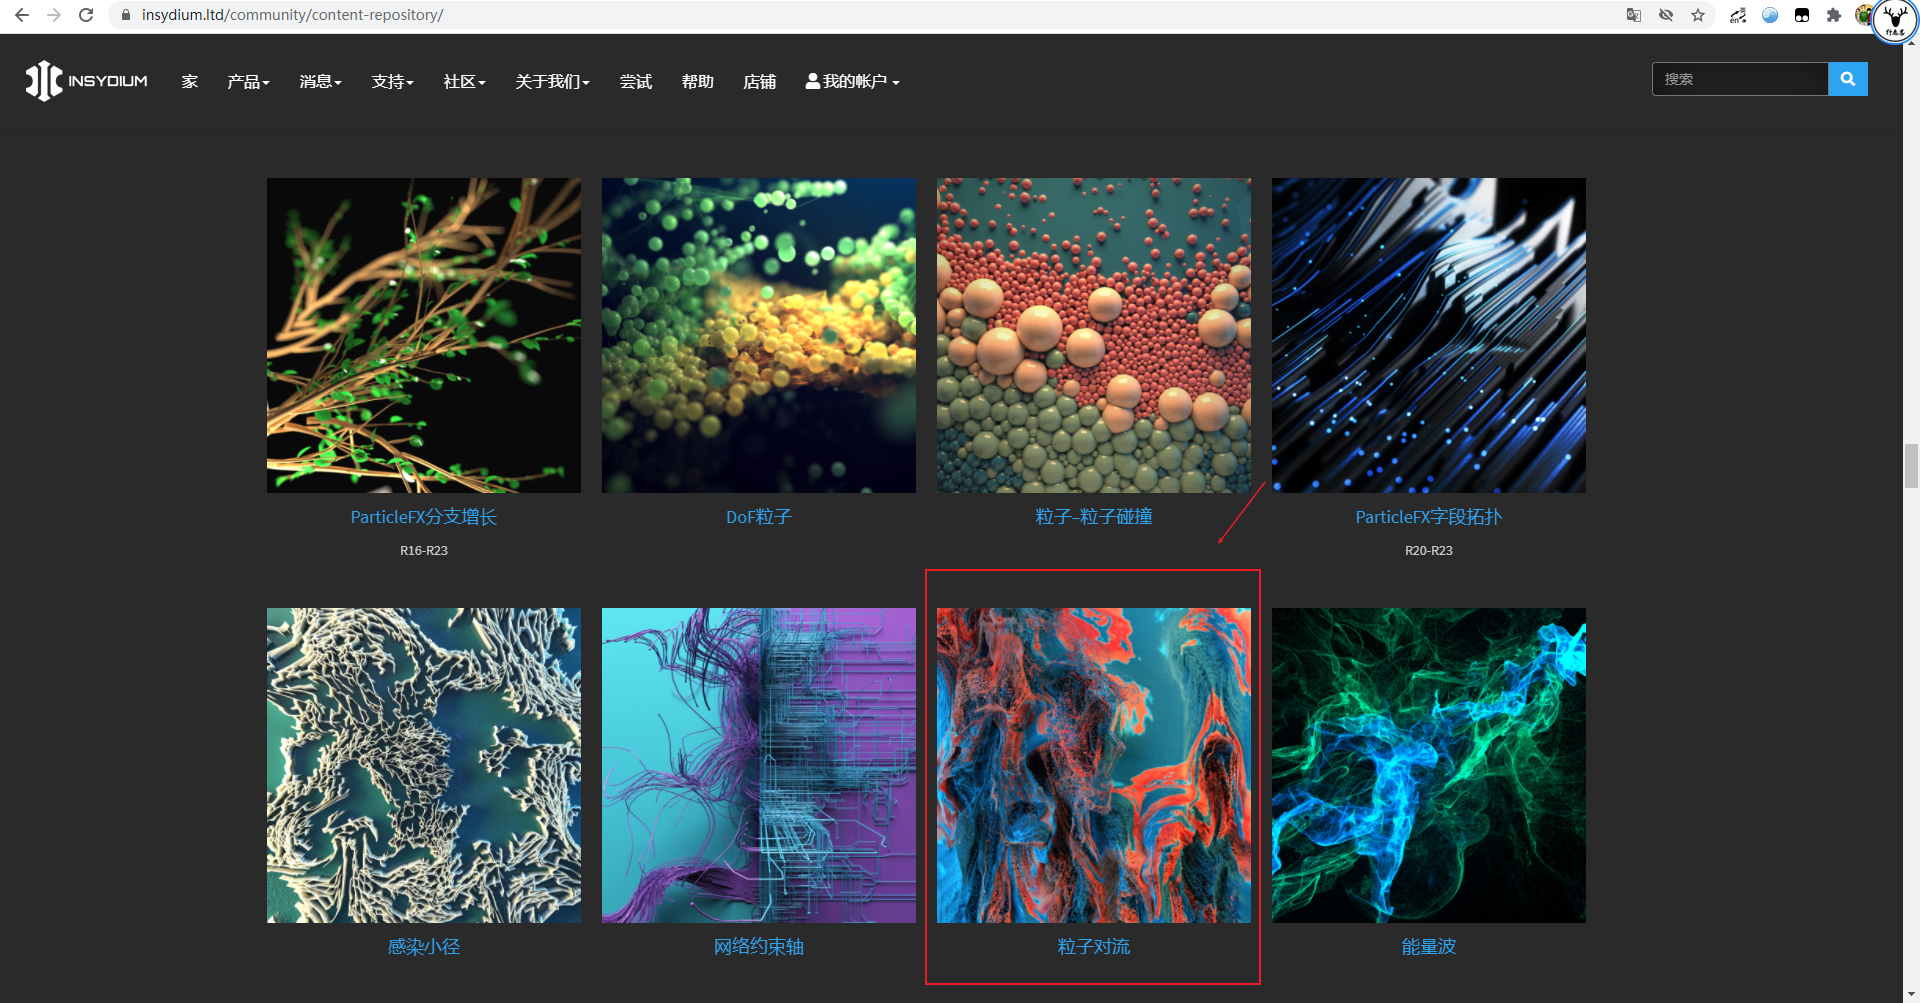Open the 网络约束轴 thumbnail image
The width and height of the screenshot is (1920, 1003).
[759, 765]
